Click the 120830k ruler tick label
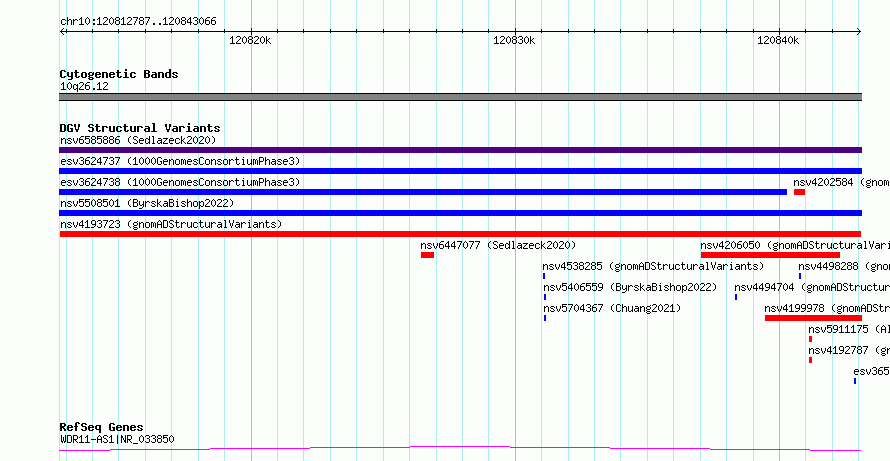890x461 pixels. [514, 40]
